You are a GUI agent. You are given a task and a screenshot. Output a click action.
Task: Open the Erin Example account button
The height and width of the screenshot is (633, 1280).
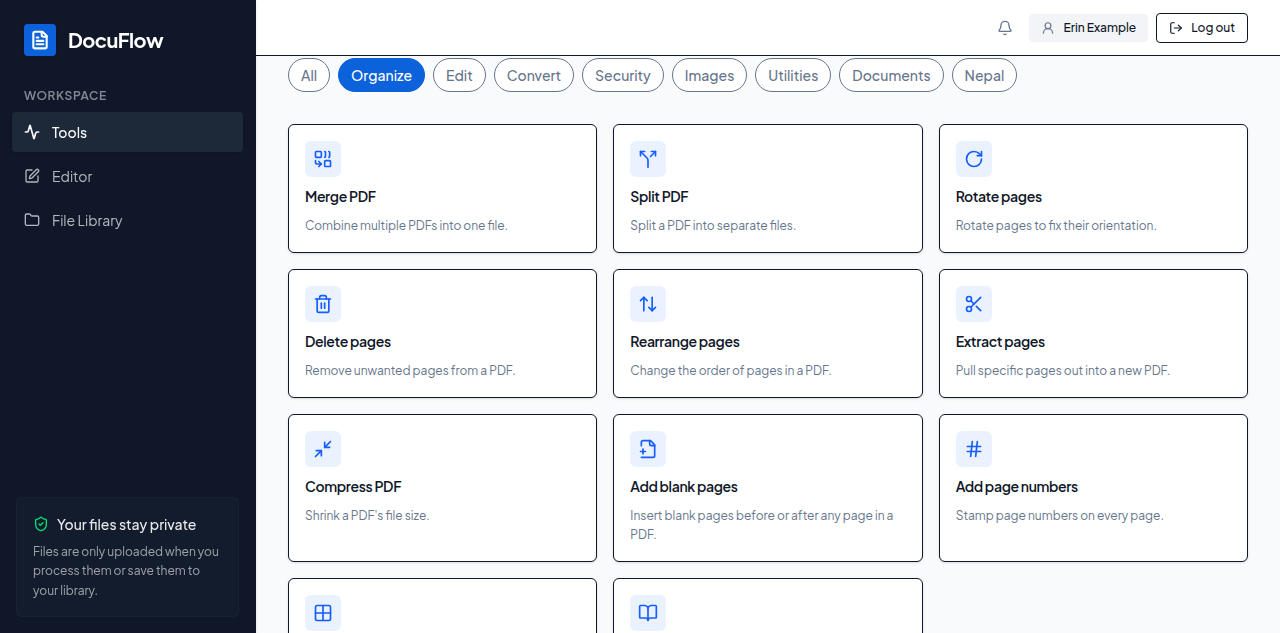(1088, 28)
